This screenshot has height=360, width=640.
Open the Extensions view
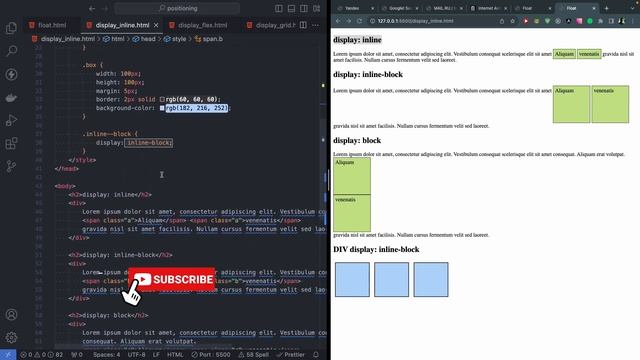11,143
